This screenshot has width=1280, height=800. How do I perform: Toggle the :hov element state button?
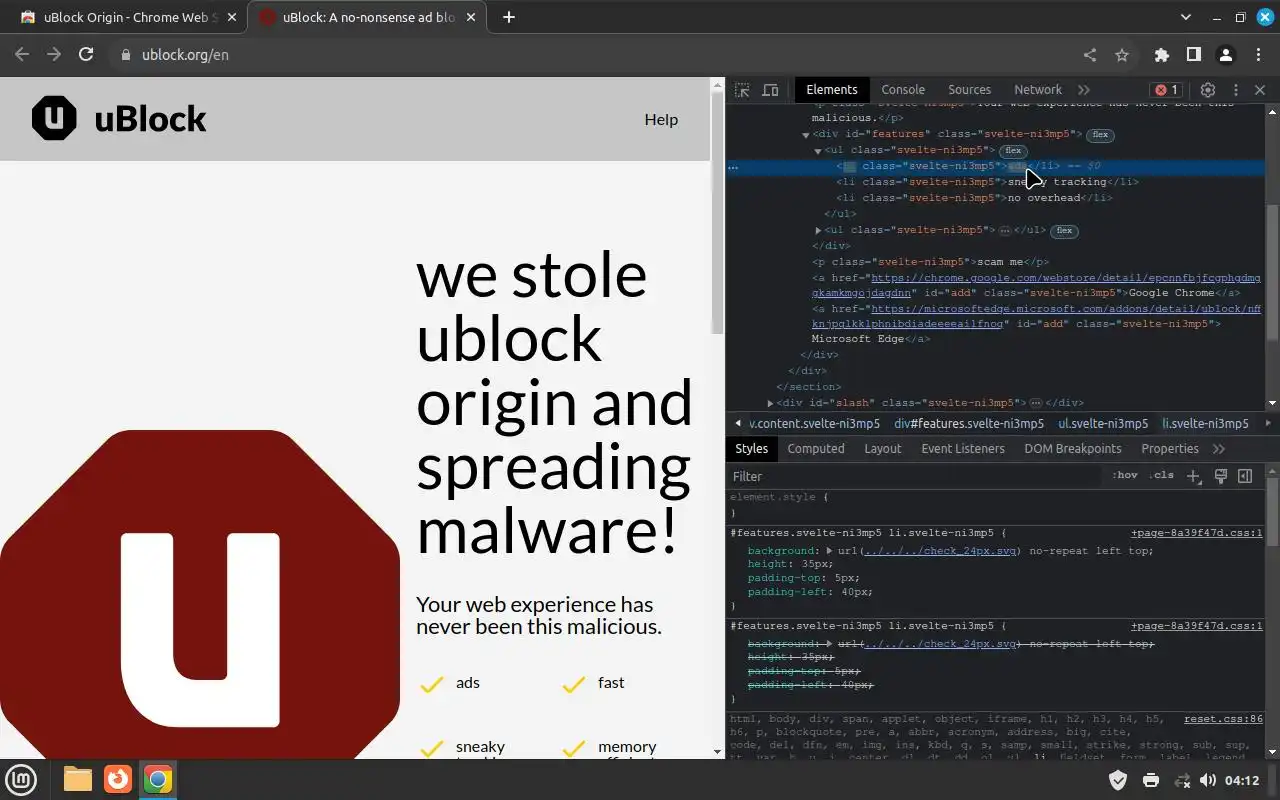point(1125,475)
